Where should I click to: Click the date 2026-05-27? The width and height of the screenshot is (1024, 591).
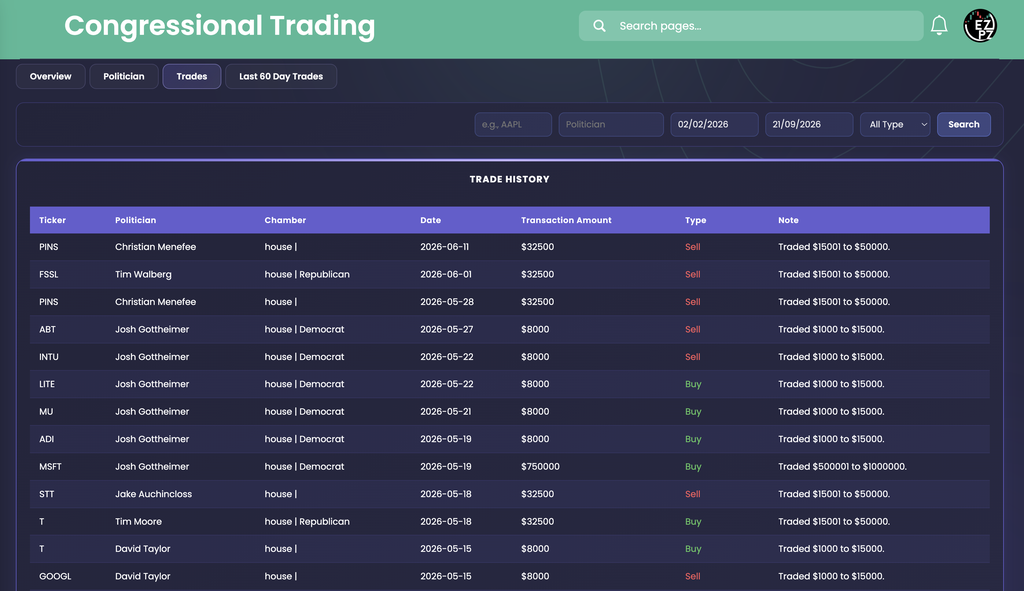pos(447,329)
